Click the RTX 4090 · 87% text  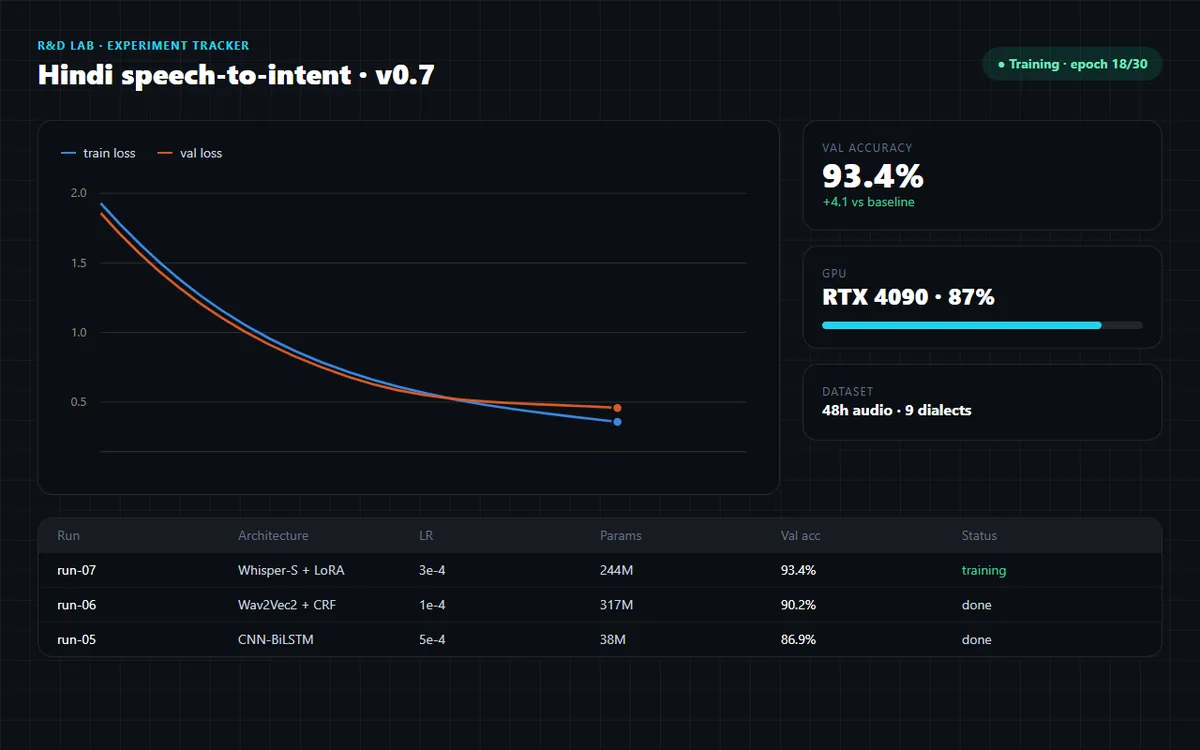pyautogui.click(x=908, y=297)
